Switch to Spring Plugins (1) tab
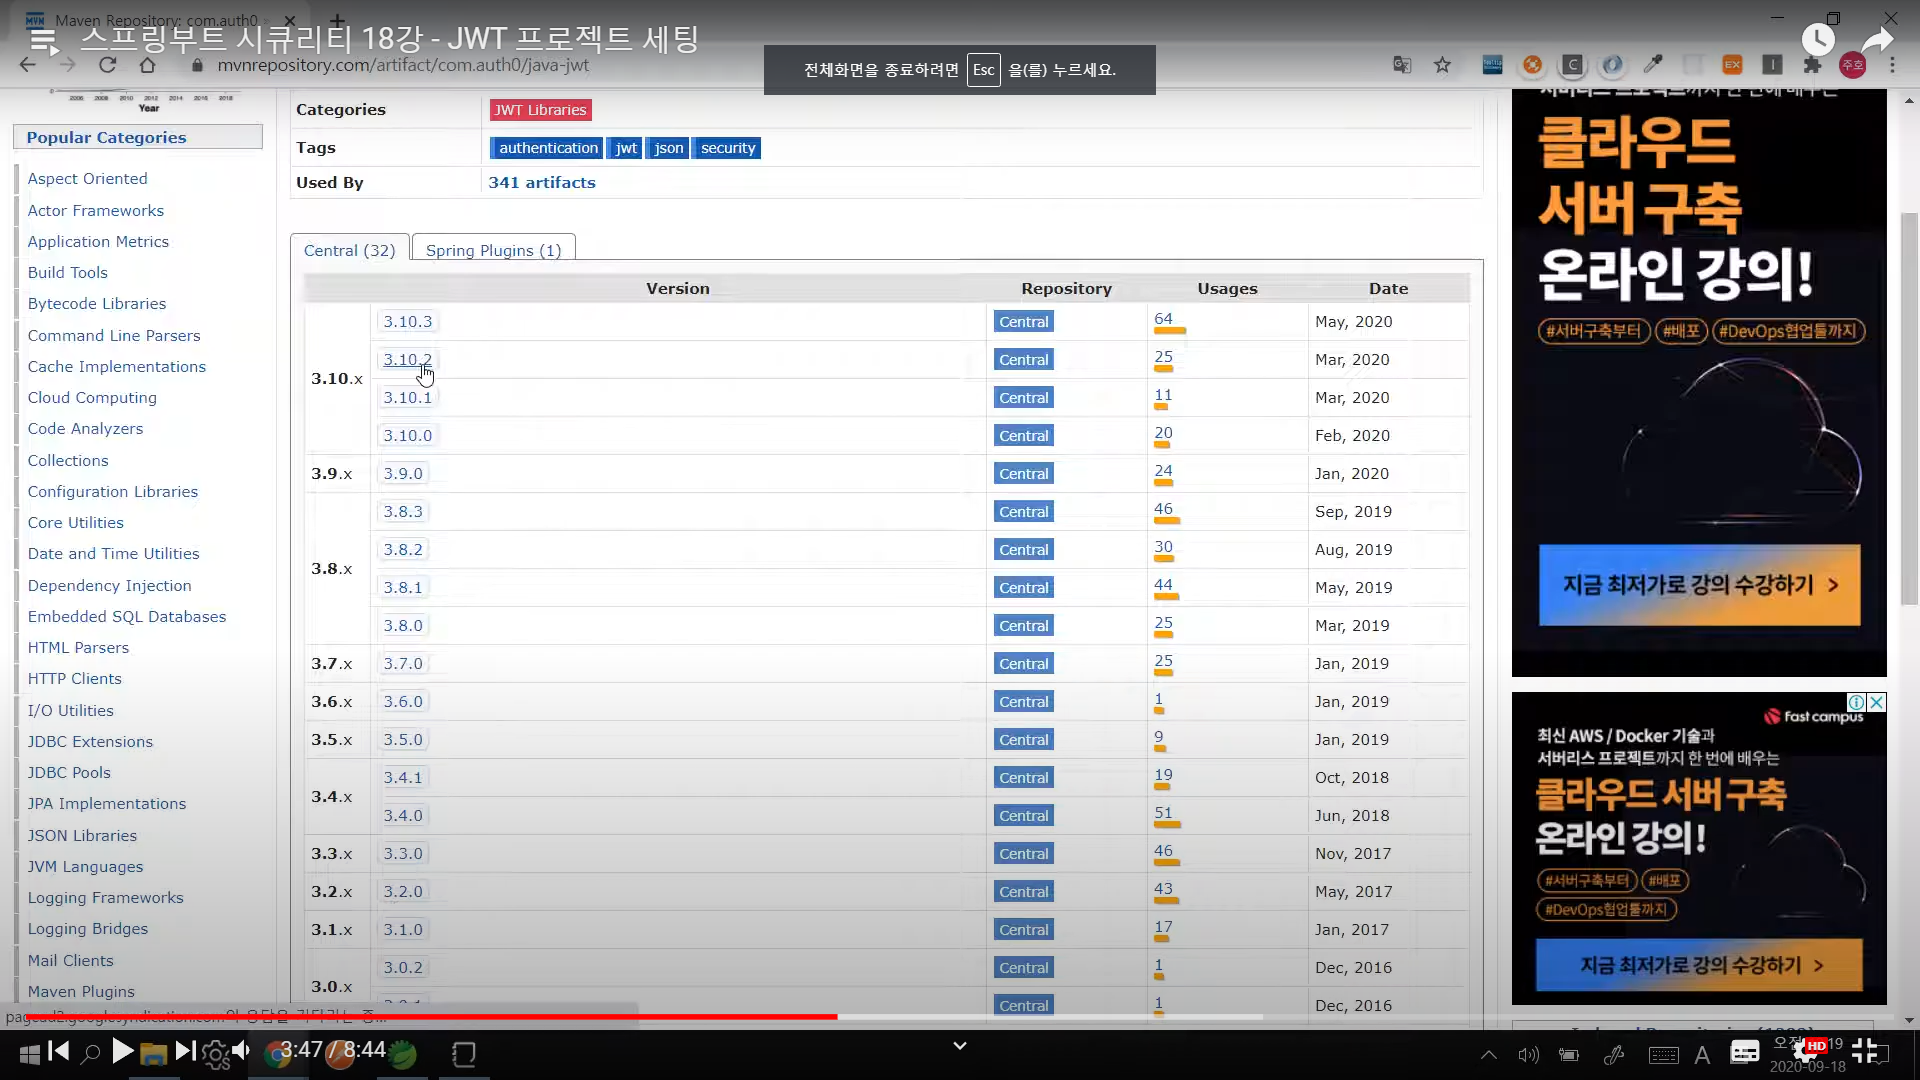Screen dimensions: 1920x1080 pos(493,250)
